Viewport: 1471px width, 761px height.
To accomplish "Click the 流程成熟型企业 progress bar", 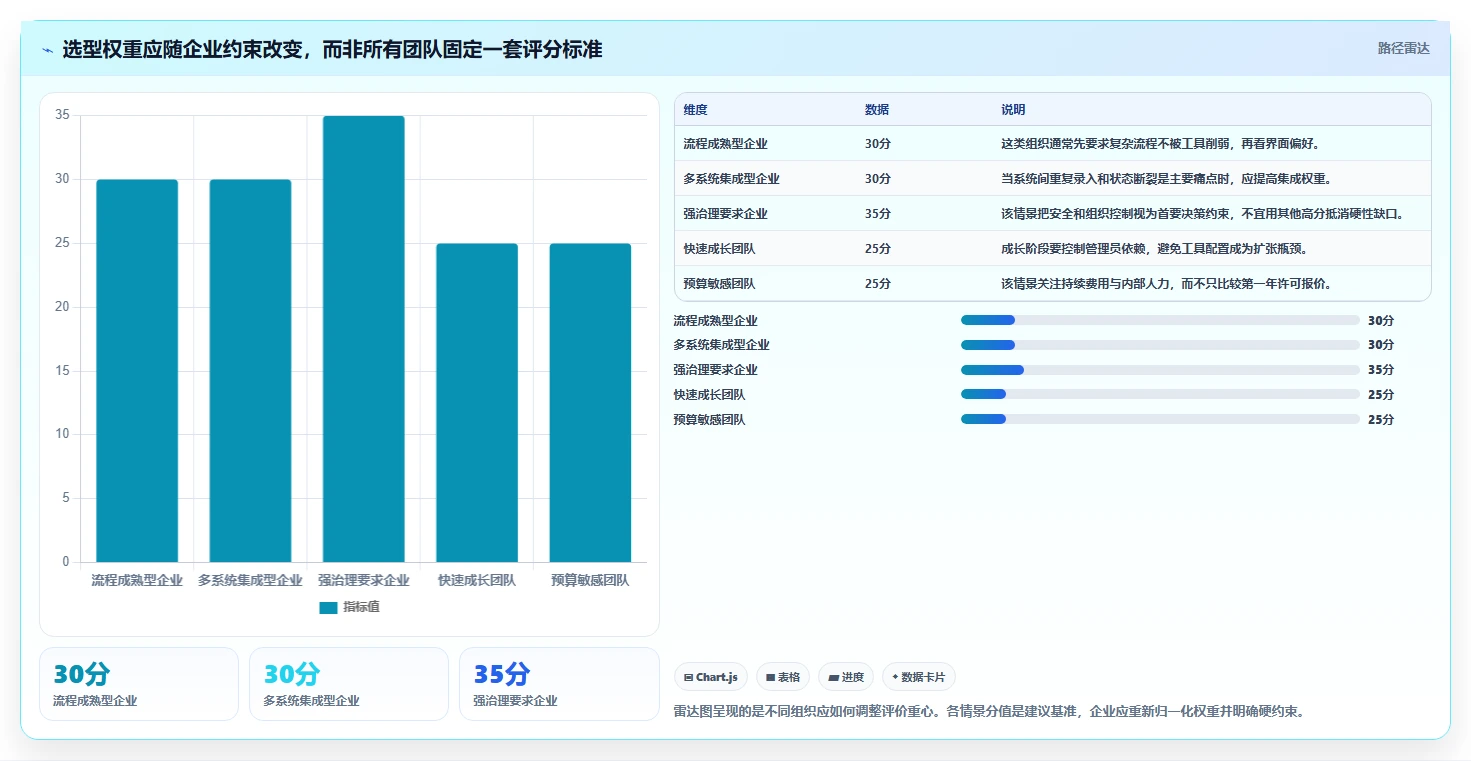I will pos(1160,320).
